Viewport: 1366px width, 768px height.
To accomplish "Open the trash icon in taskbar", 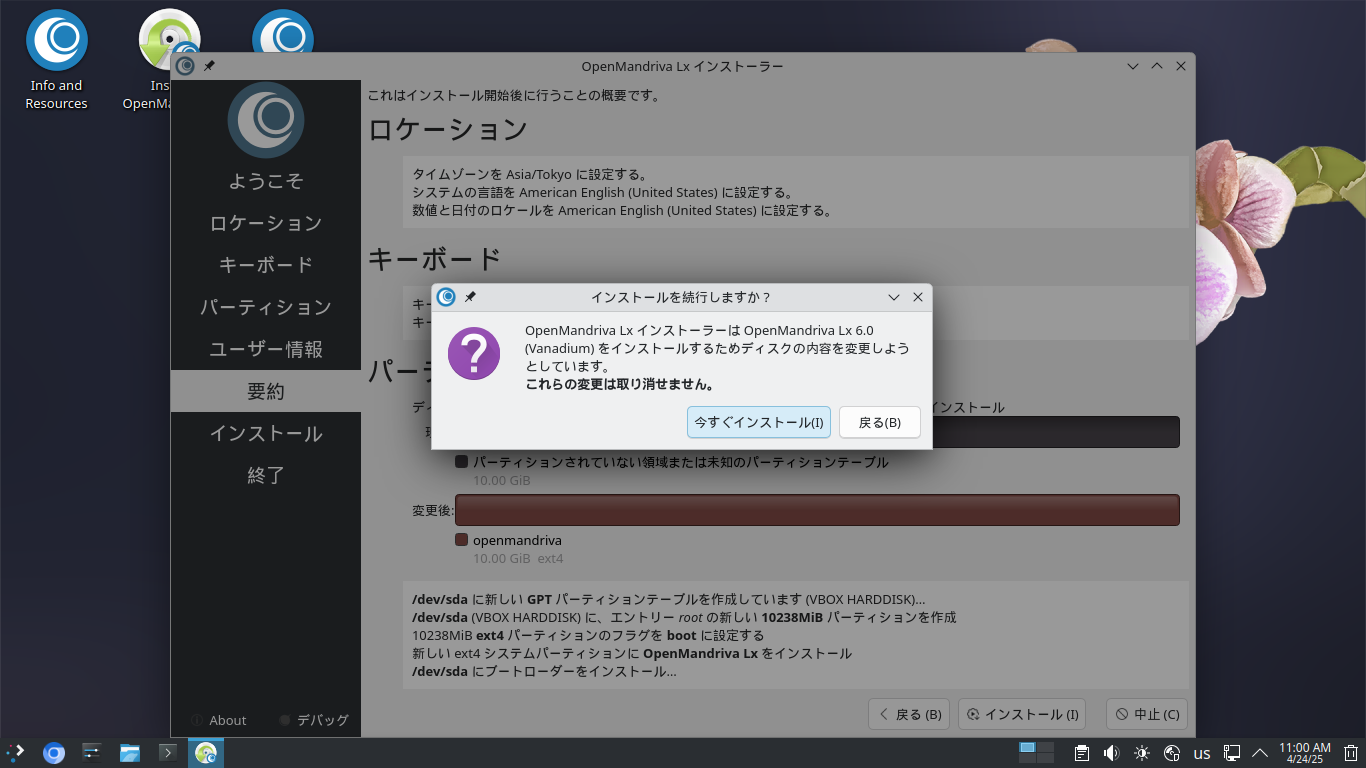I will (1350, 753).
